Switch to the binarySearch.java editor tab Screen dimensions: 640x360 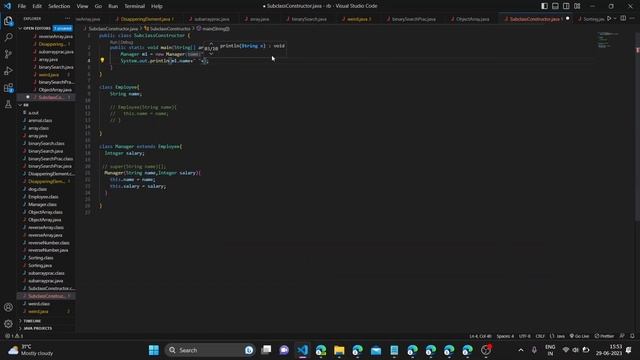pyautogui.click(x=309, y=19)
